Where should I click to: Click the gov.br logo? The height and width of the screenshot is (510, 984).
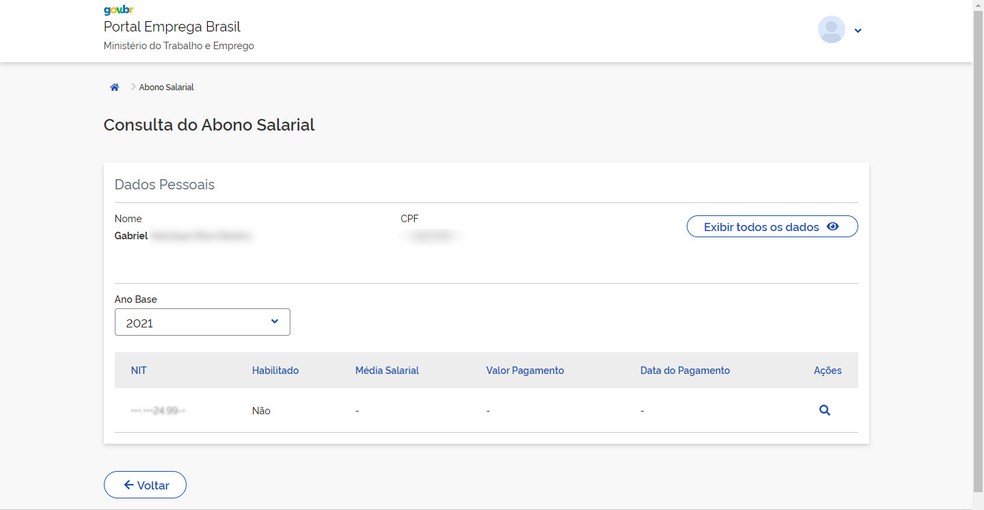point(118,10)
